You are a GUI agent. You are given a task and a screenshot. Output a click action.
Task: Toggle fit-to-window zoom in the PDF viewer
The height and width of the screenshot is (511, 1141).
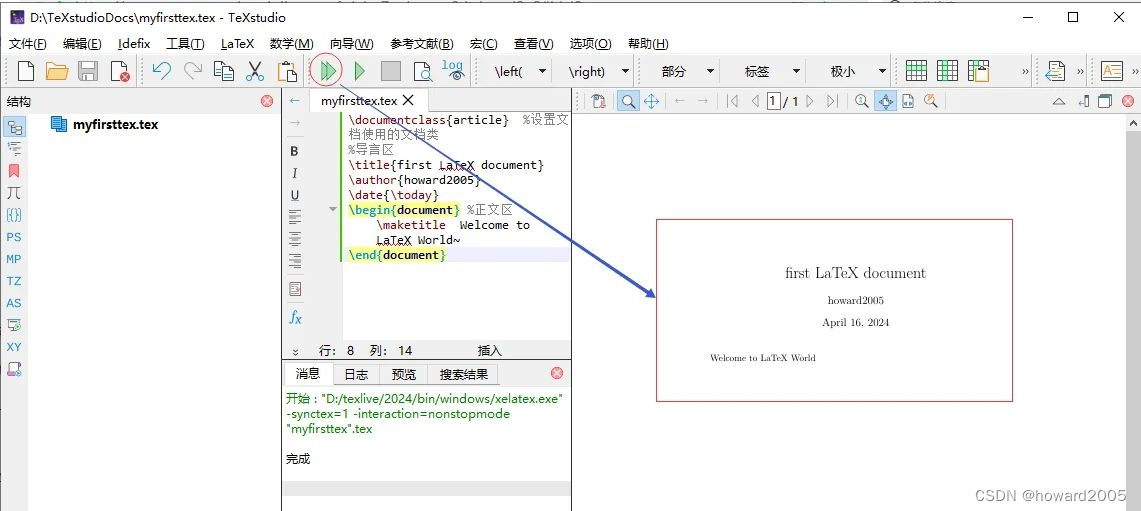click(885, 101)
